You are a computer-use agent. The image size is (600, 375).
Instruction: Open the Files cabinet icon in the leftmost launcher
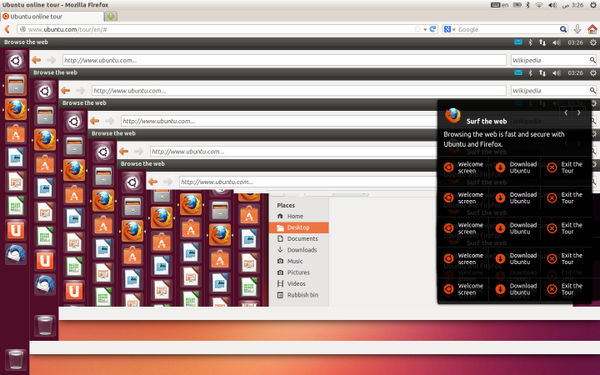click(16, 84)
